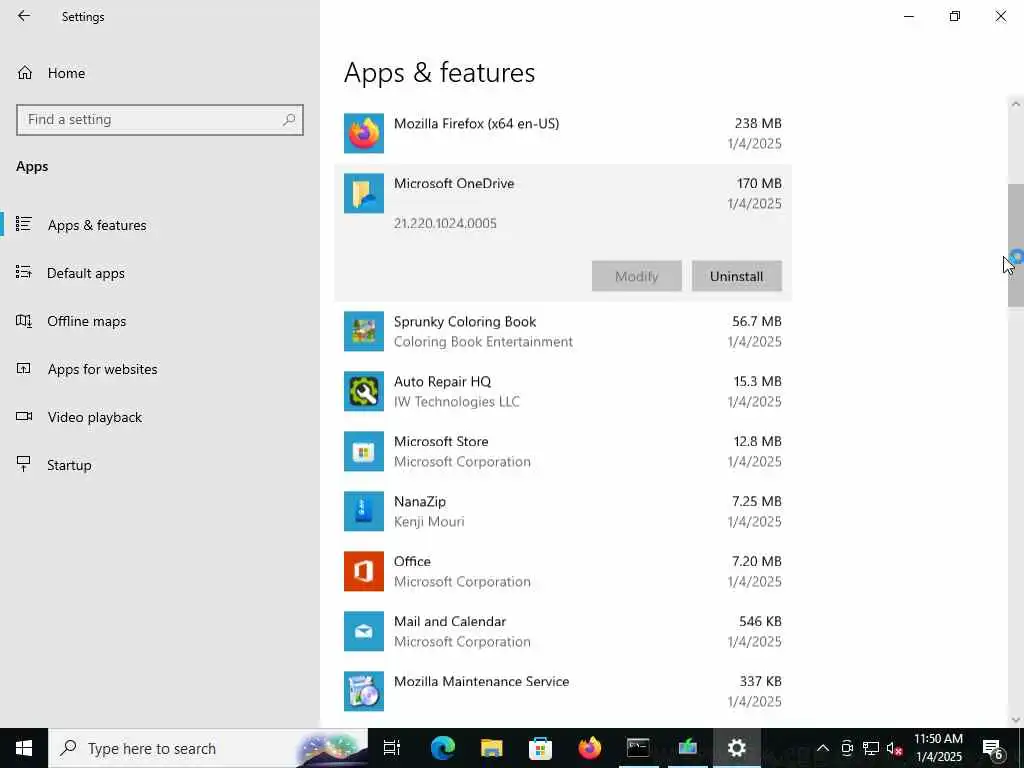
Task: Open Video playback settings
Action: pyautogui.click(x=160, y=417)
